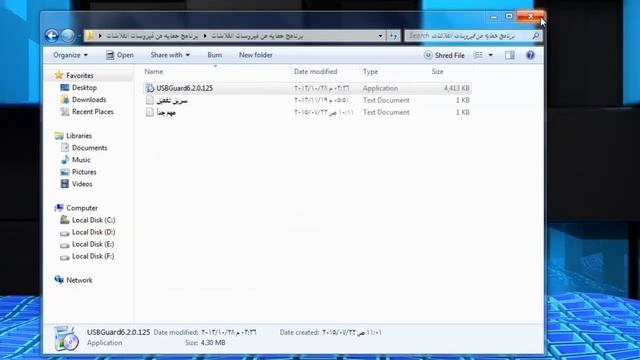
Task: Click the Burn toolbar button
Action: [215, 55]
